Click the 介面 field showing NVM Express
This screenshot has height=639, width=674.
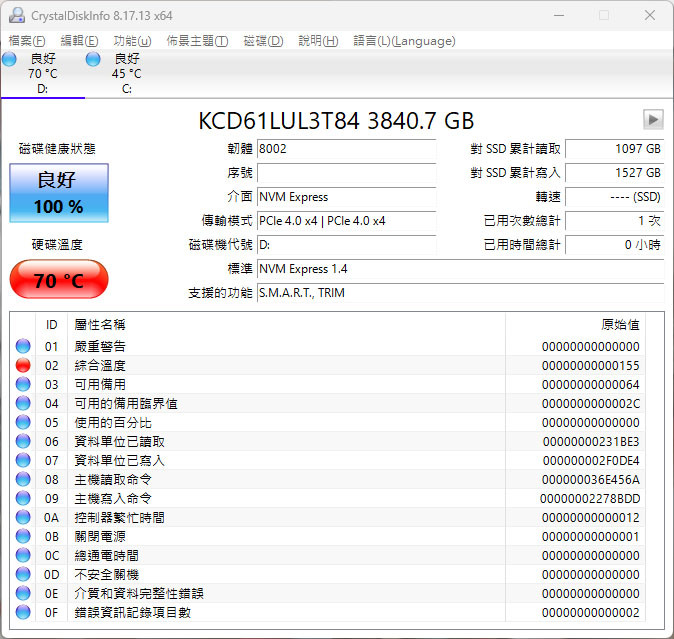(x=346, y=197)
